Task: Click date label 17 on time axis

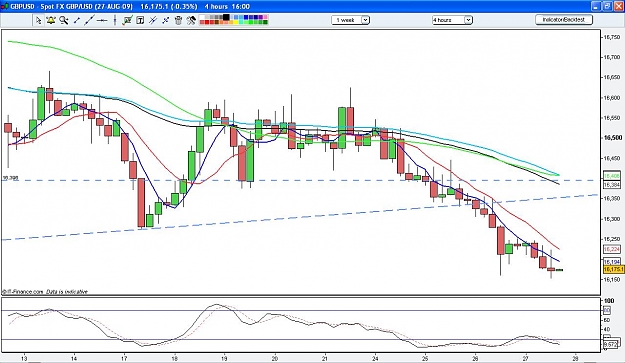Action: pyautogui.click(x=124, y=358)
